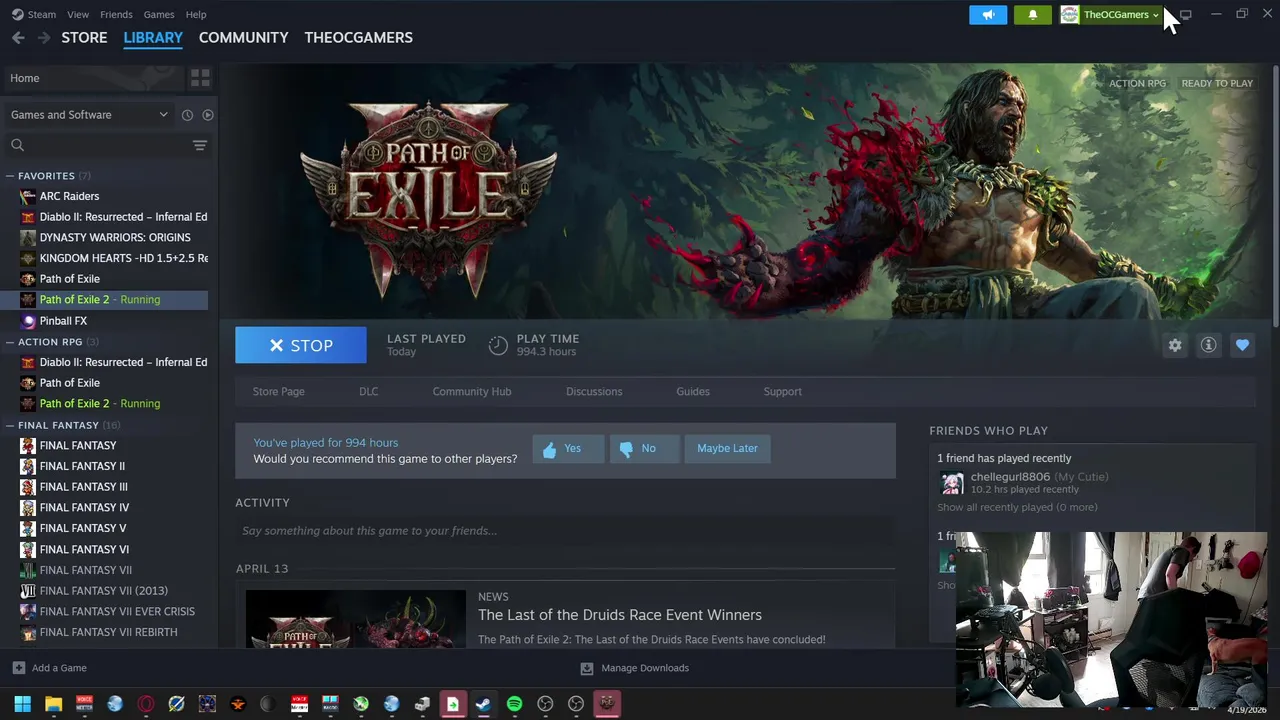Screen dimensions: 1280x720
Task: Stop the running Path of Exile 2
Action: tap(301, 345)
